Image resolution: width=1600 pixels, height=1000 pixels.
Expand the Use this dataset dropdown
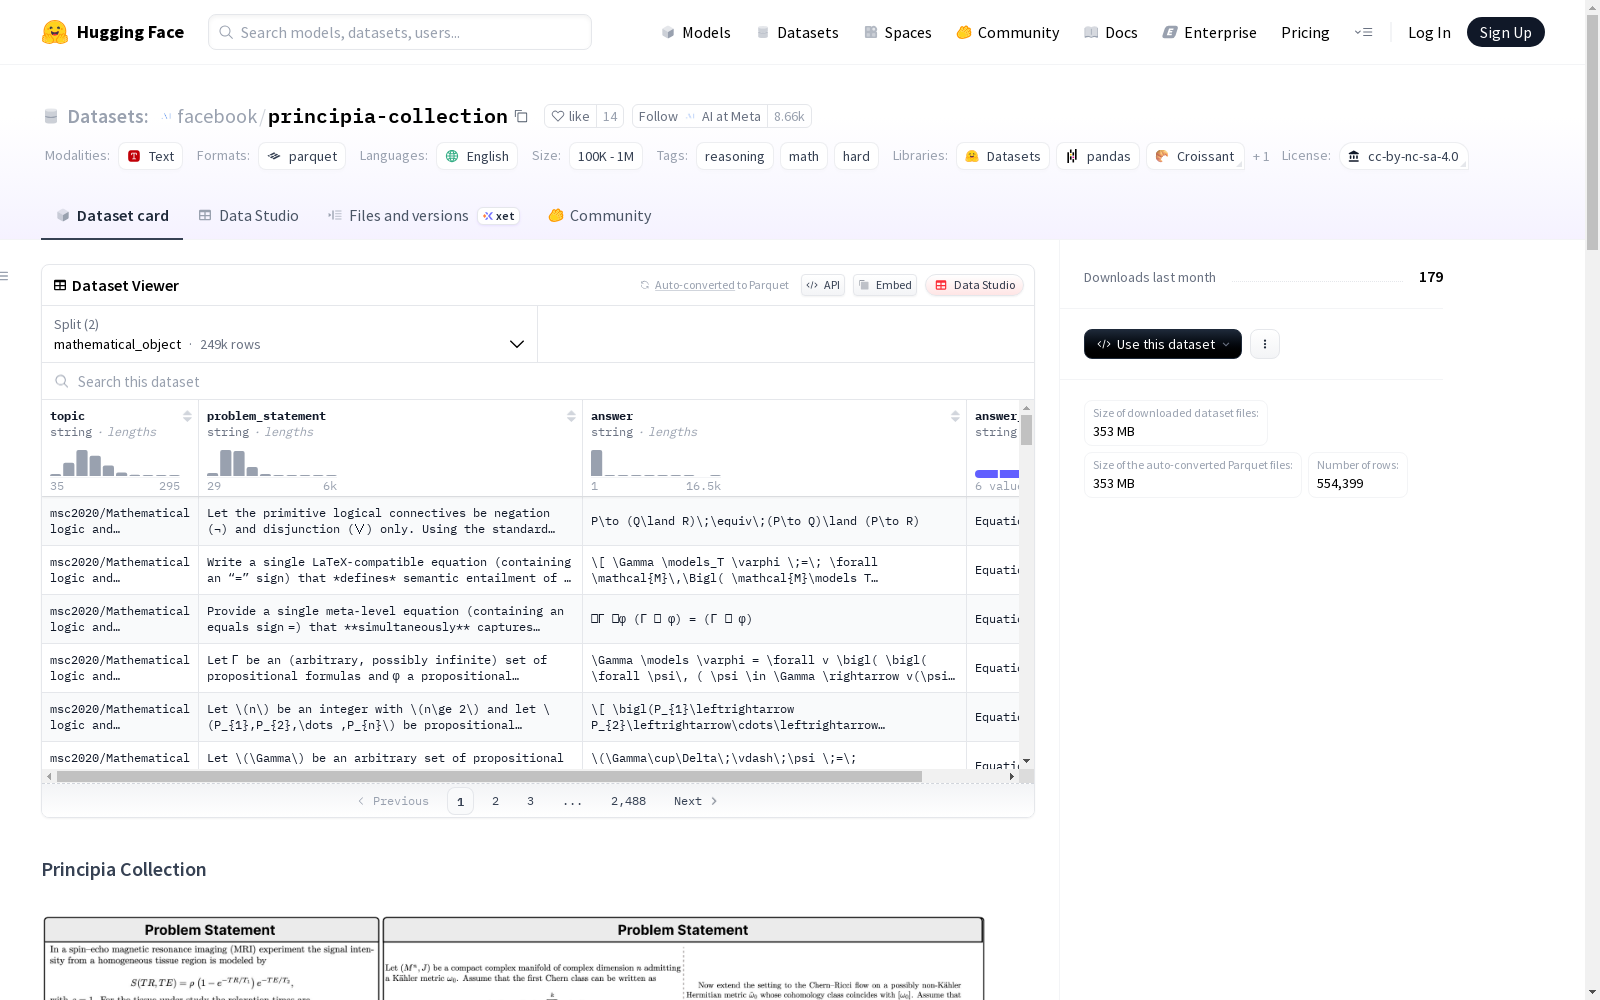point(1163,344)
